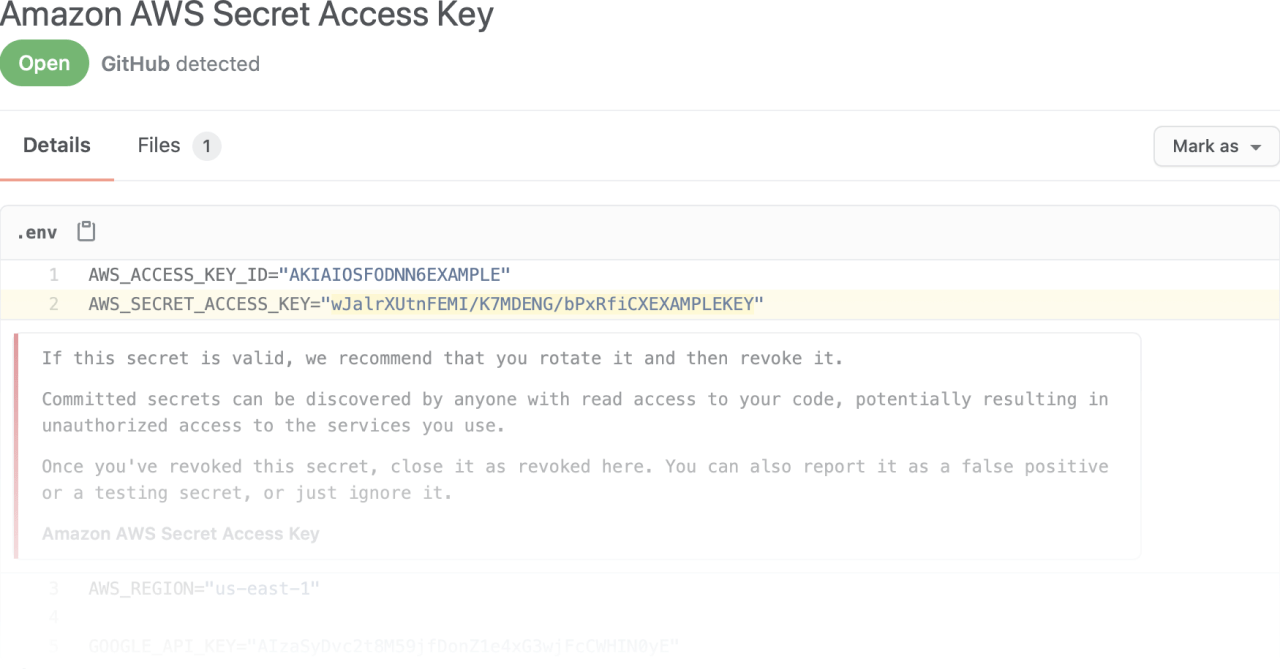Open the Mark as dropdown
Viewport: 1280px width, 669px height.
[1216, 146]
